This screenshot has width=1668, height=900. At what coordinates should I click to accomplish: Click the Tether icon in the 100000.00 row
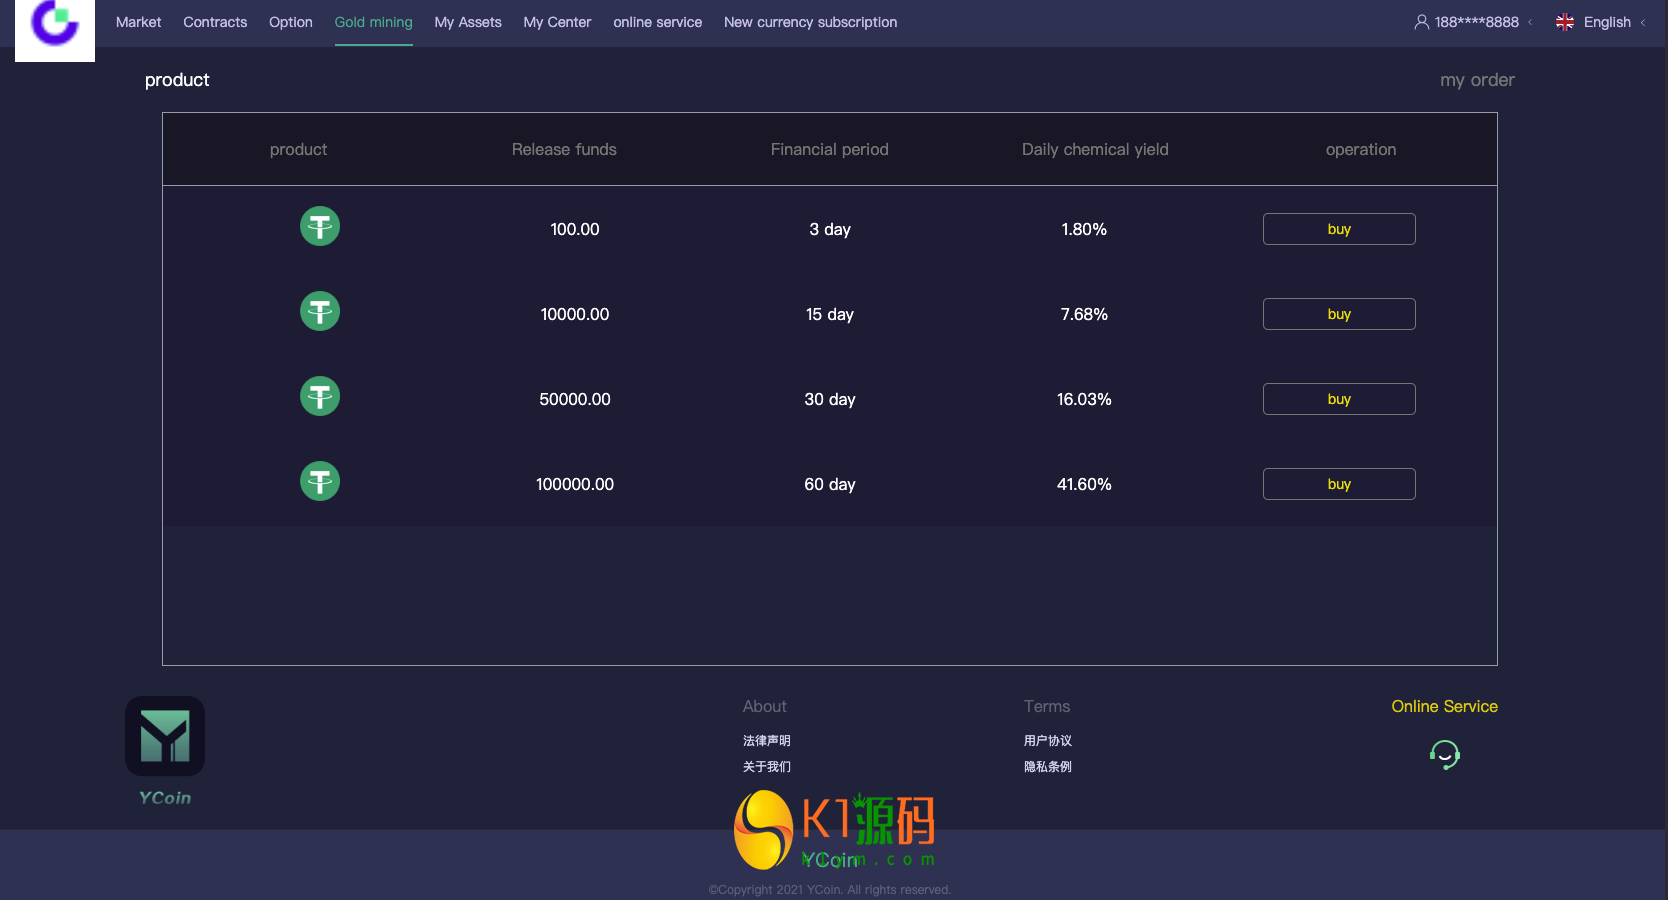(x=320, y=481)
